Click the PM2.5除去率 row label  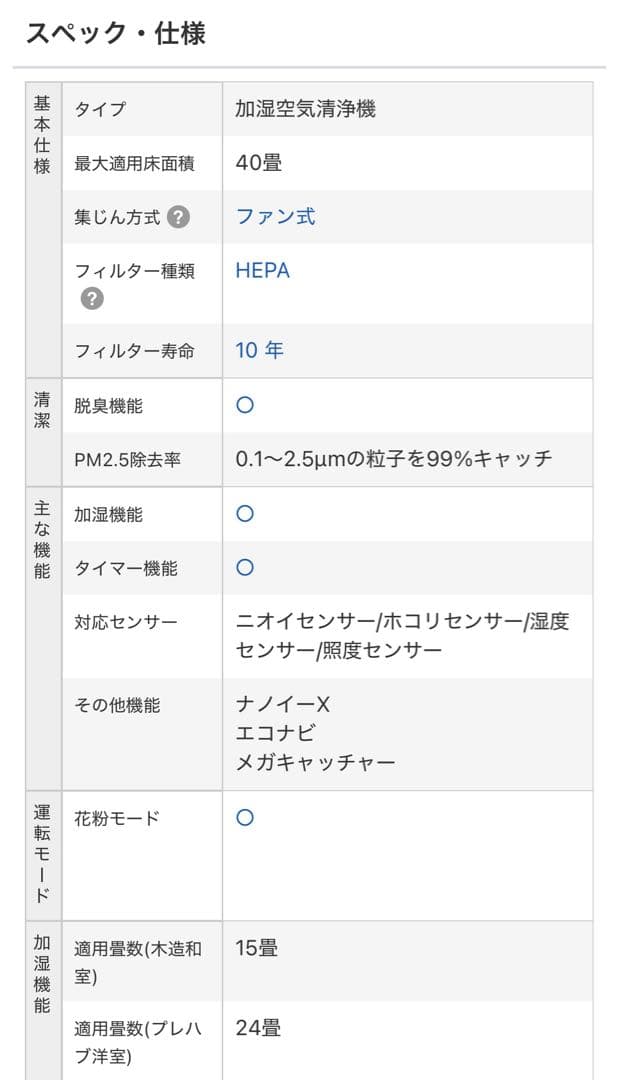coord(128,460)
